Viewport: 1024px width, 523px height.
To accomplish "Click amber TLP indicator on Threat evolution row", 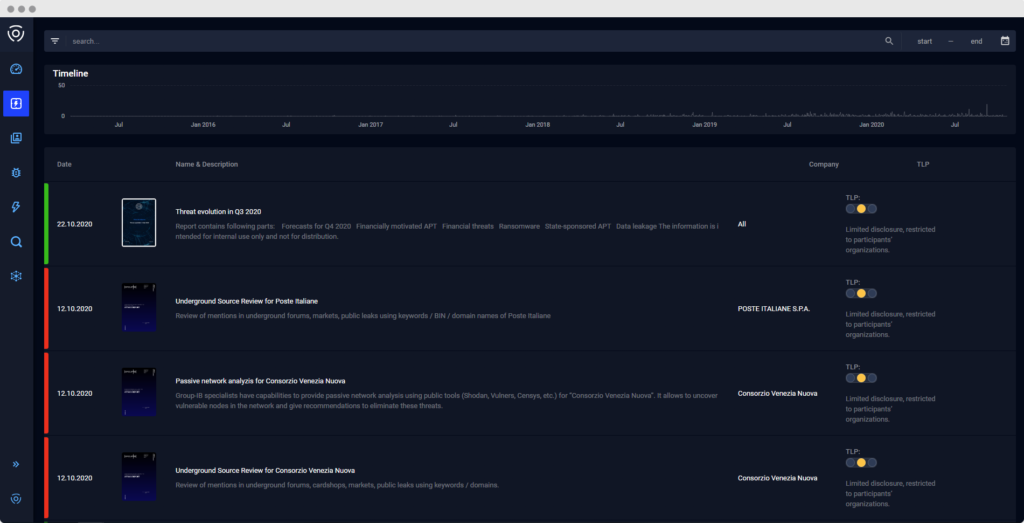I will click(x=861, y=209).
